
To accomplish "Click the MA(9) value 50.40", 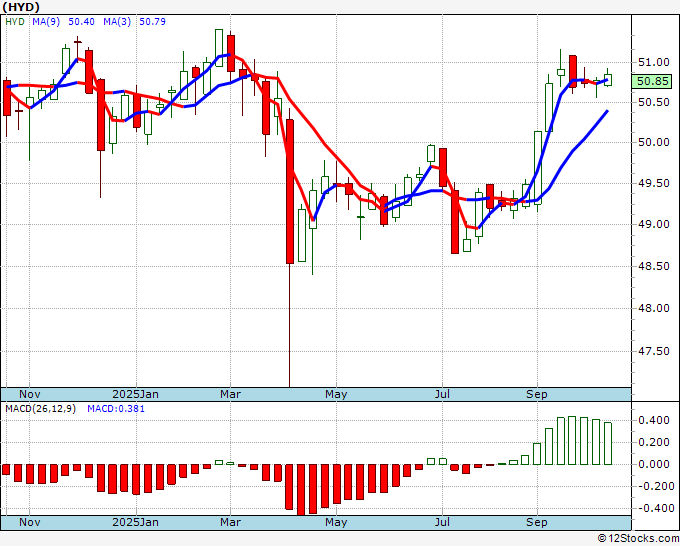I will click(81, 22).
